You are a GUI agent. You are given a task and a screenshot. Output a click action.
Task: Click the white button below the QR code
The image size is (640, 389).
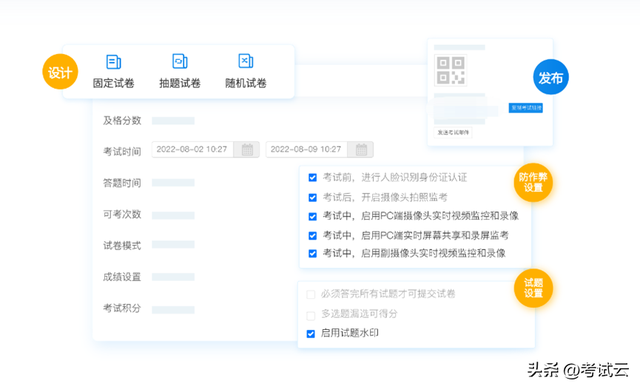coord(453,132)
